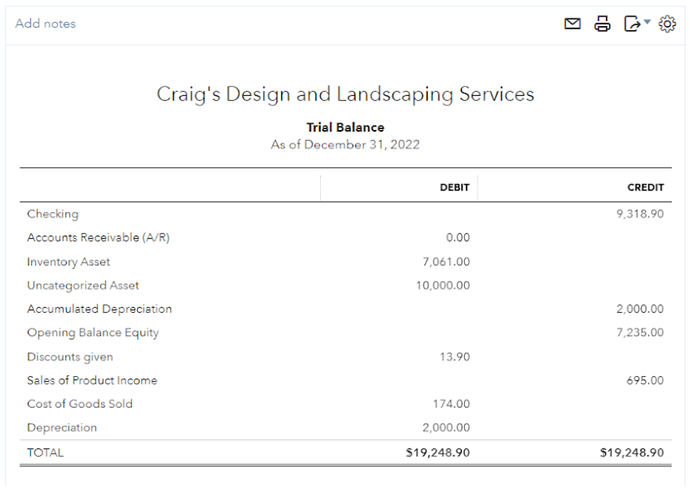Click Inventory Asset debit 7,061.00
690x493 pixels.
point(446,262)
